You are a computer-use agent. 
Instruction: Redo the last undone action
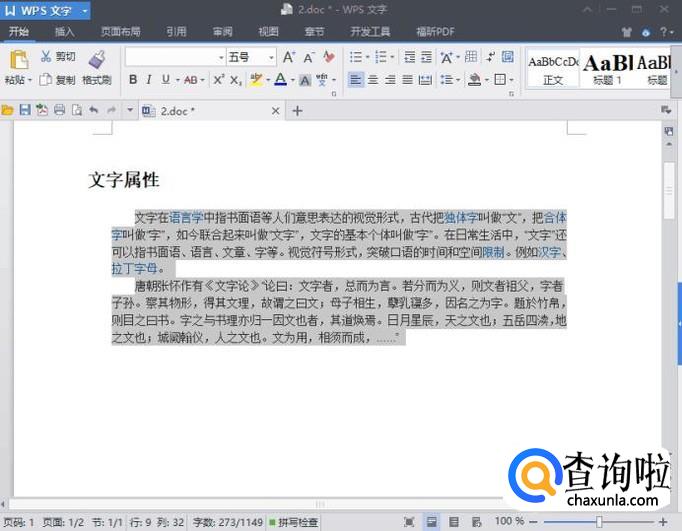point(111,110)
